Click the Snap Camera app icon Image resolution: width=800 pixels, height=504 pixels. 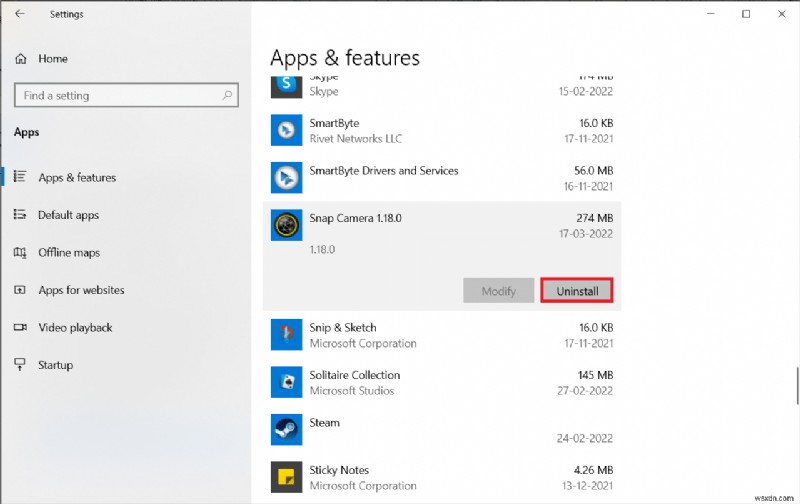coord(287,225)
